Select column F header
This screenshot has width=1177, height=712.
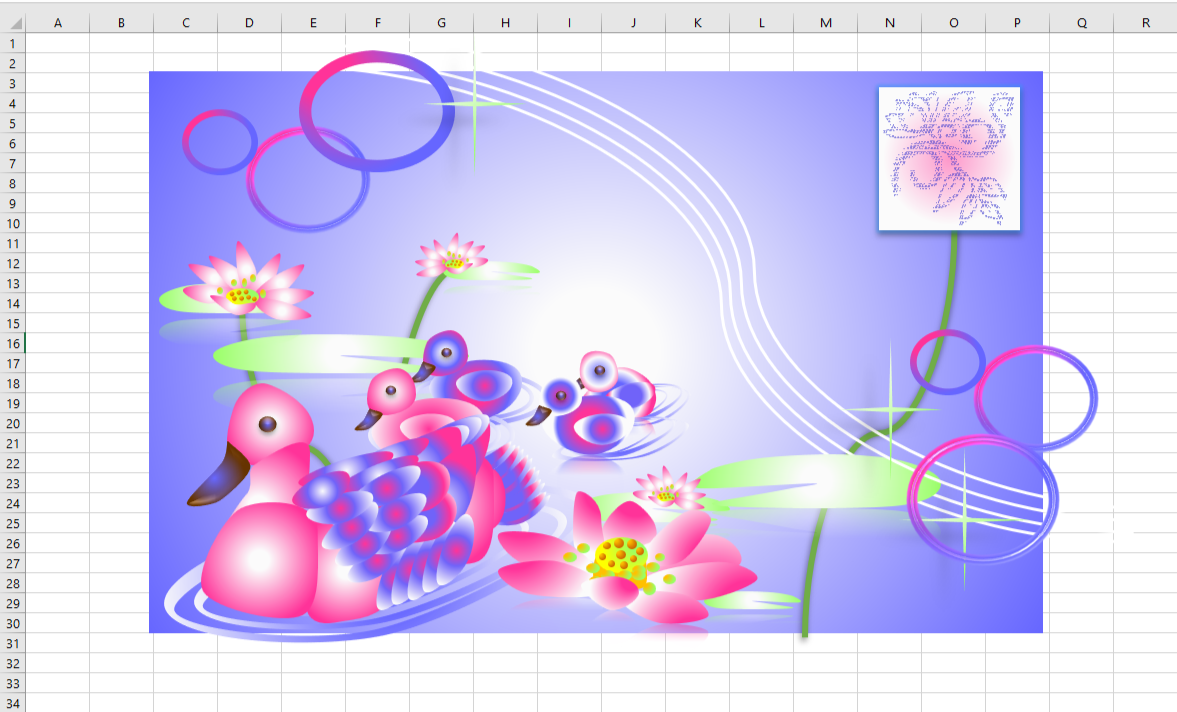tap(378, 23)
